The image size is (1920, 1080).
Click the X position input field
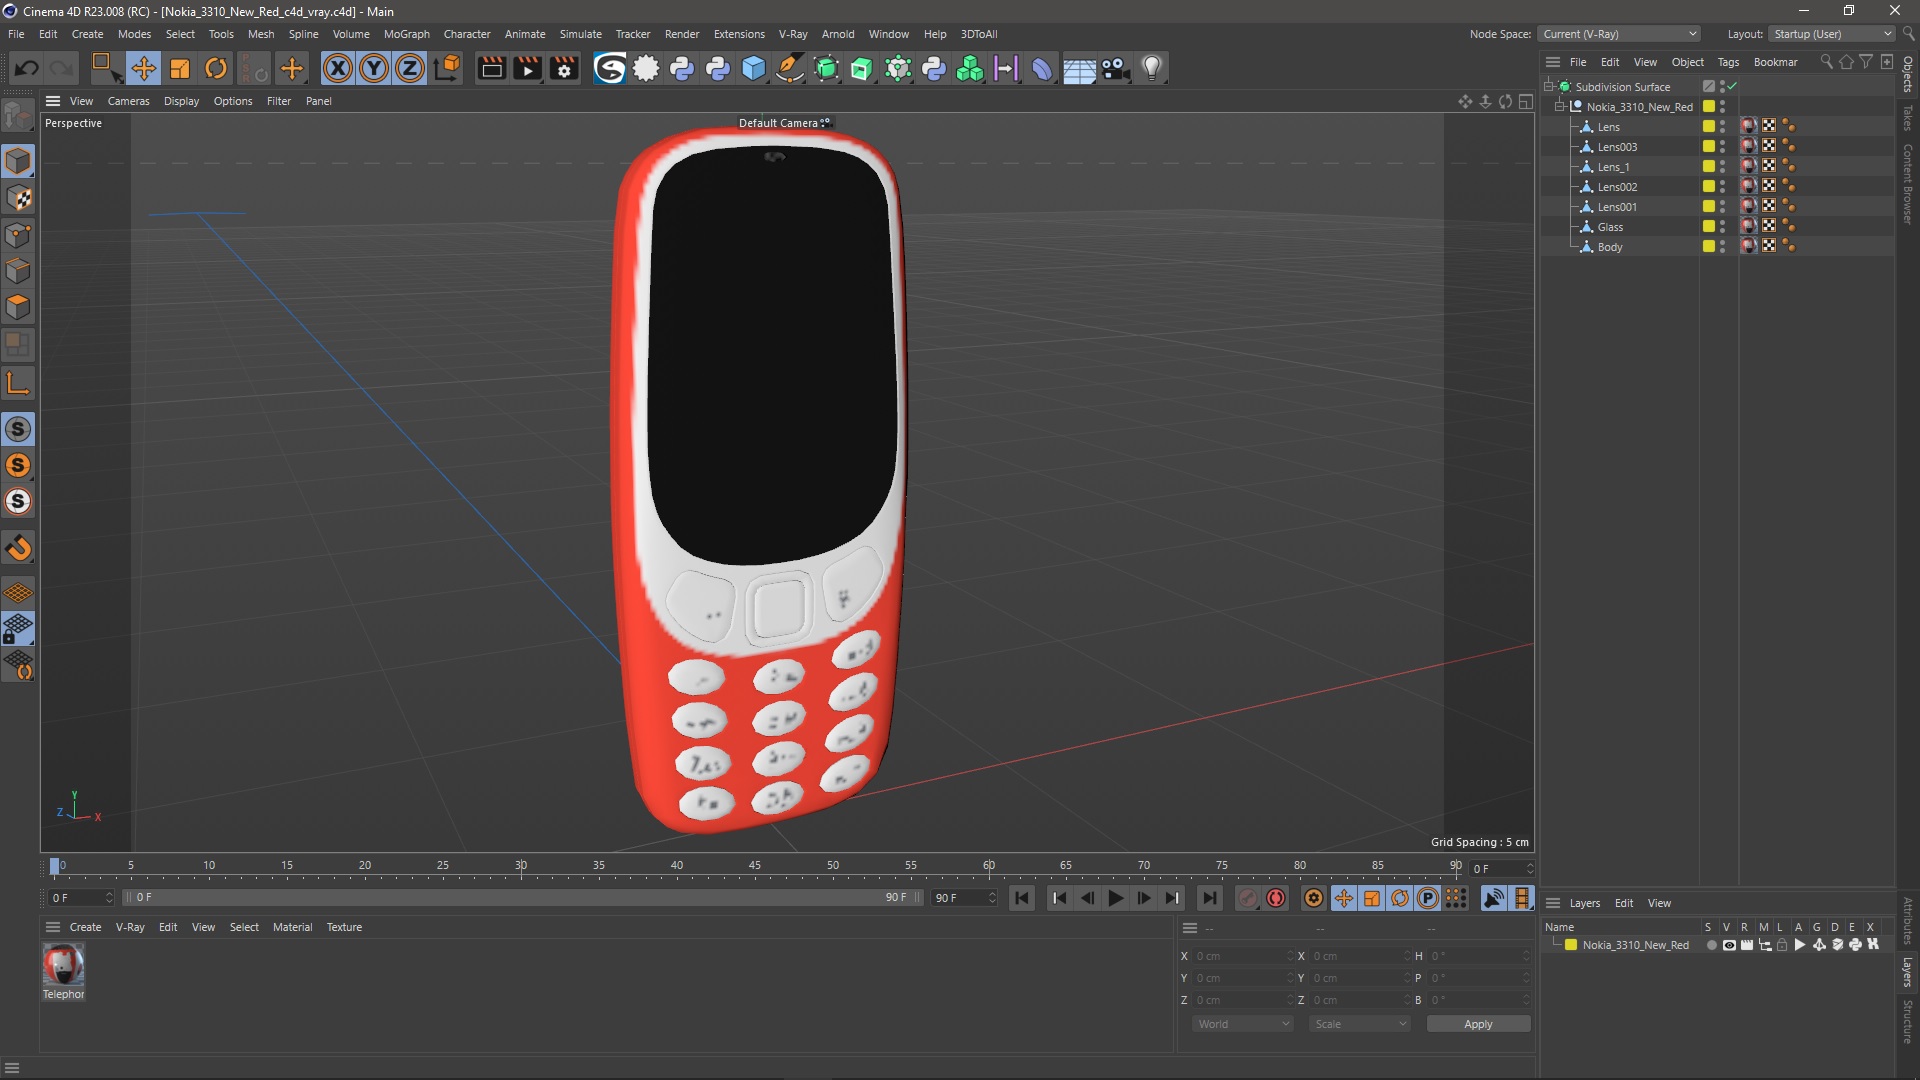pos(1243,956)
